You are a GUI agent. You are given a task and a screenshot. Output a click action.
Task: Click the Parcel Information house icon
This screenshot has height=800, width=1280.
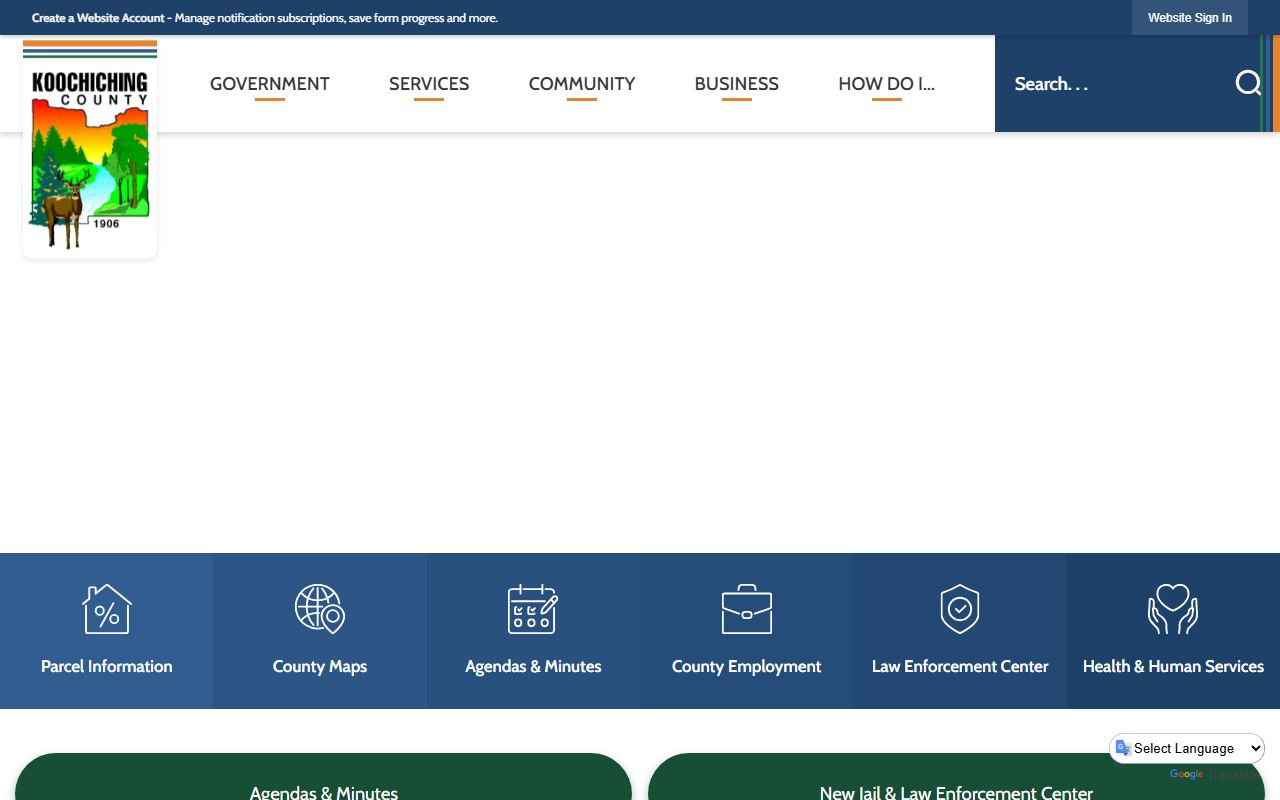[107, 609]
